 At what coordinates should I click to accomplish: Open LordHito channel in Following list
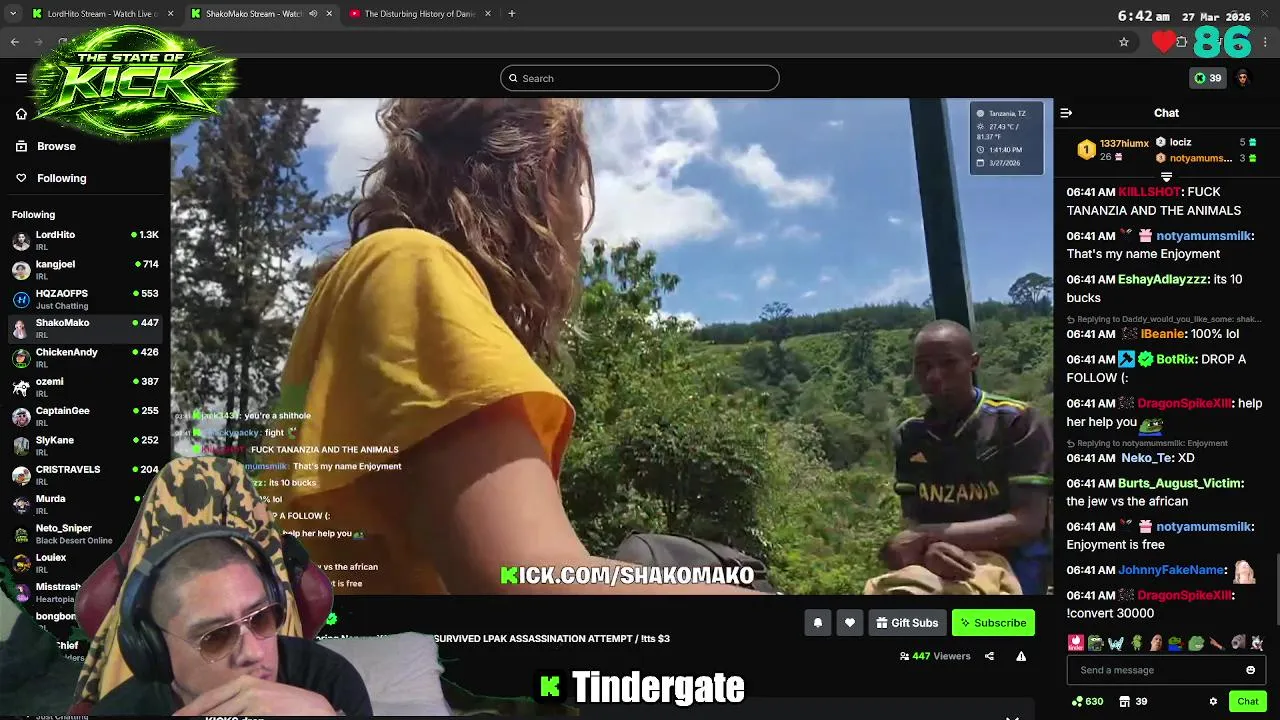coord(85,240)
